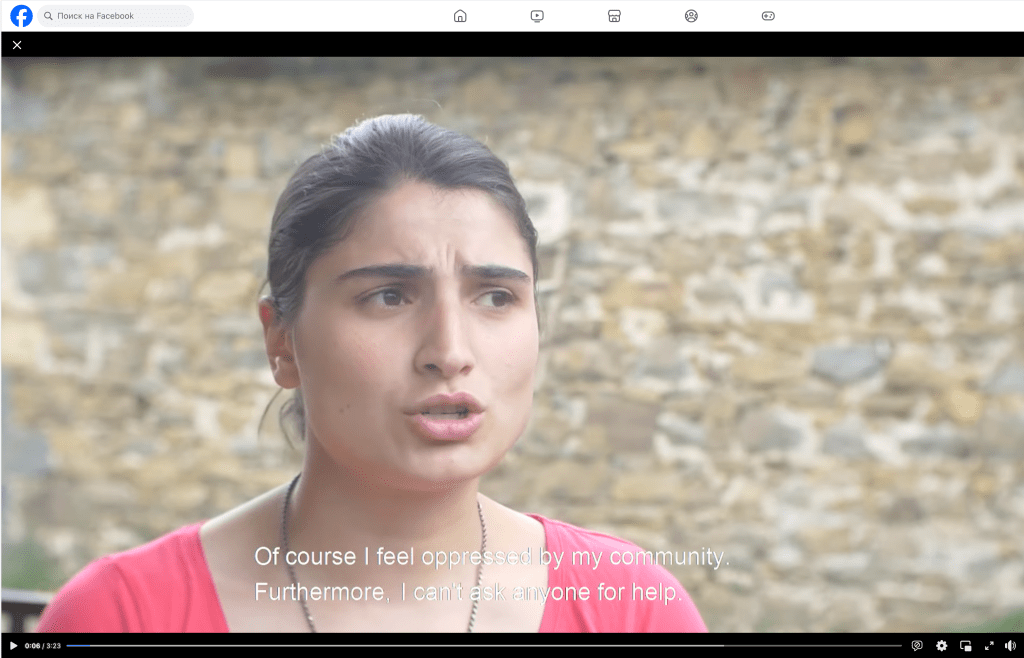The image size is (1024, 658).
Task: Close the video viewer with X
Action: click(x=17, y=45)
